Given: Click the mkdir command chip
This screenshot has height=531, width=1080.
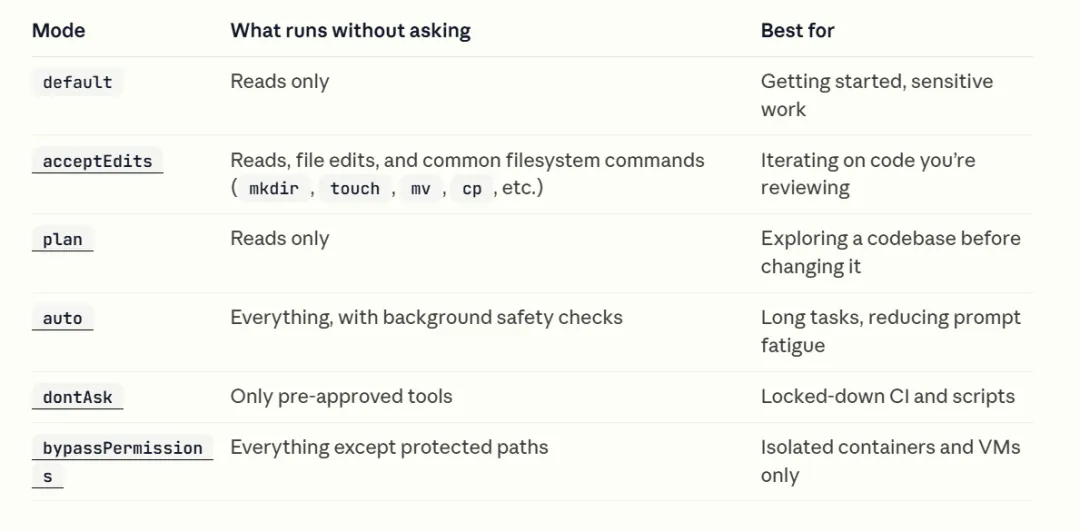Looking at the screenshot, I should tap(273, 188).
